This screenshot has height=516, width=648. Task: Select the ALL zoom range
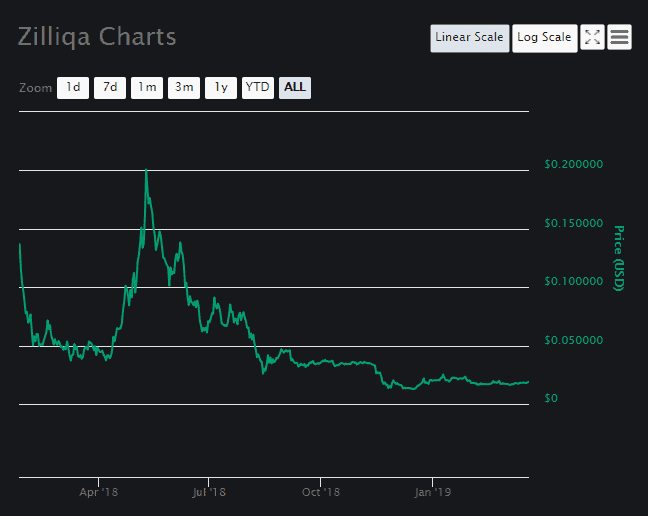(x=295, y=88)
